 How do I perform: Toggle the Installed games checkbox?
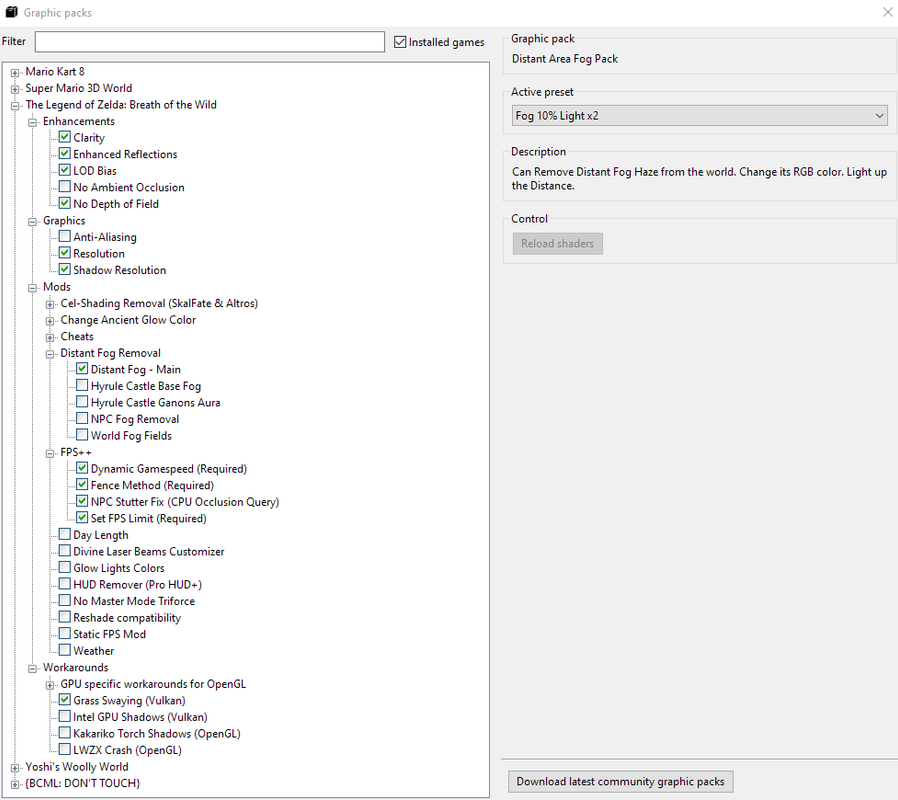point(400,42)
